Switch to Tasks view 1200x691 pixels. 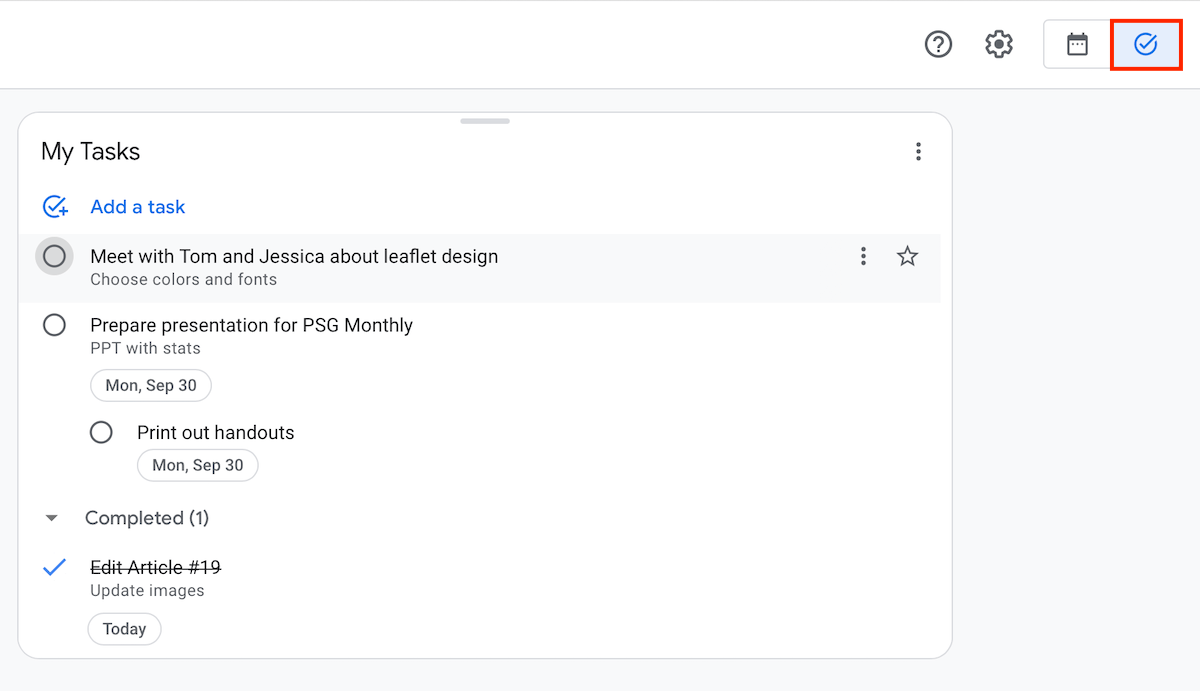(1146, 44)
